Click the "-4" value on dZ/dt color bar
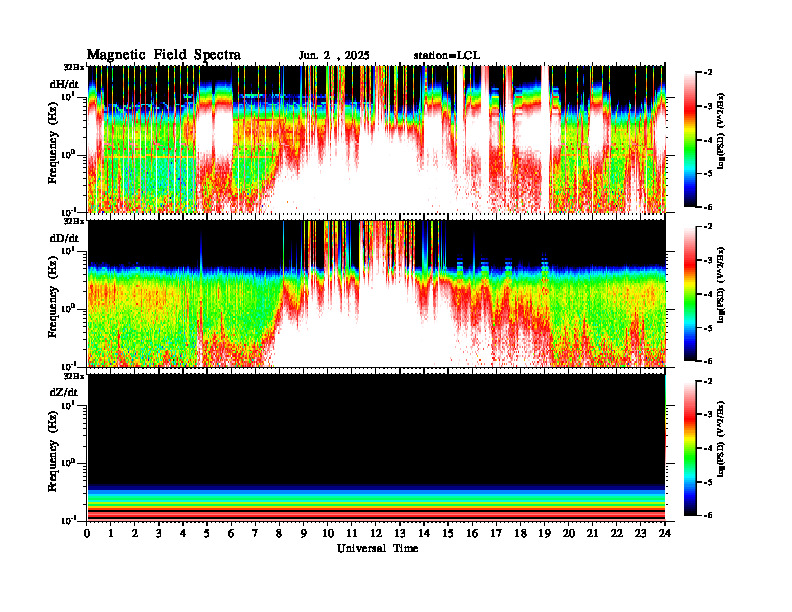 708,448
